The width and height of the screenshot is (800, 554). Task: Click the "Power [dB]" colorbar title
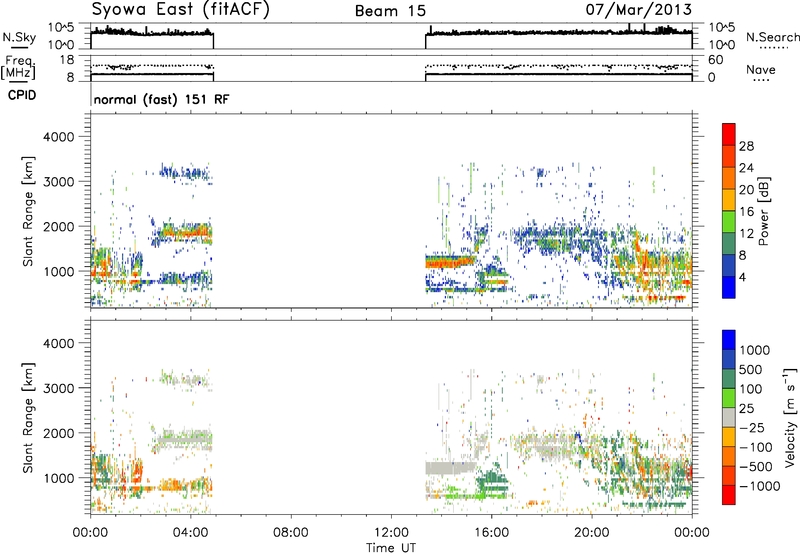click(764, 211)
